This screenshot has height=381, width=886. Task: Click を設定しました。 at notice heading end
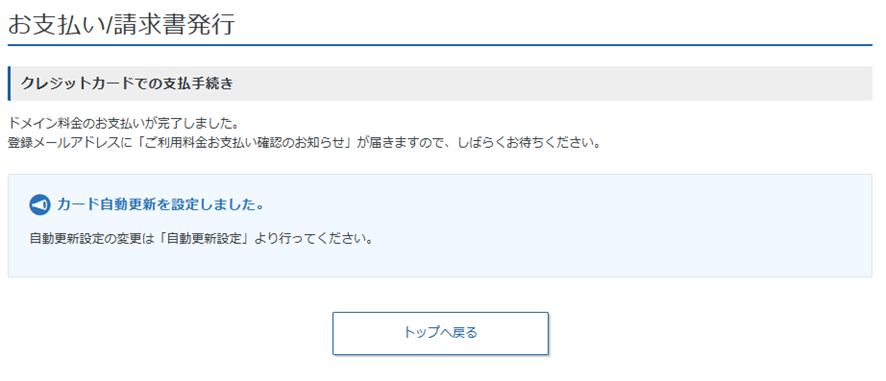pos(210,205)
